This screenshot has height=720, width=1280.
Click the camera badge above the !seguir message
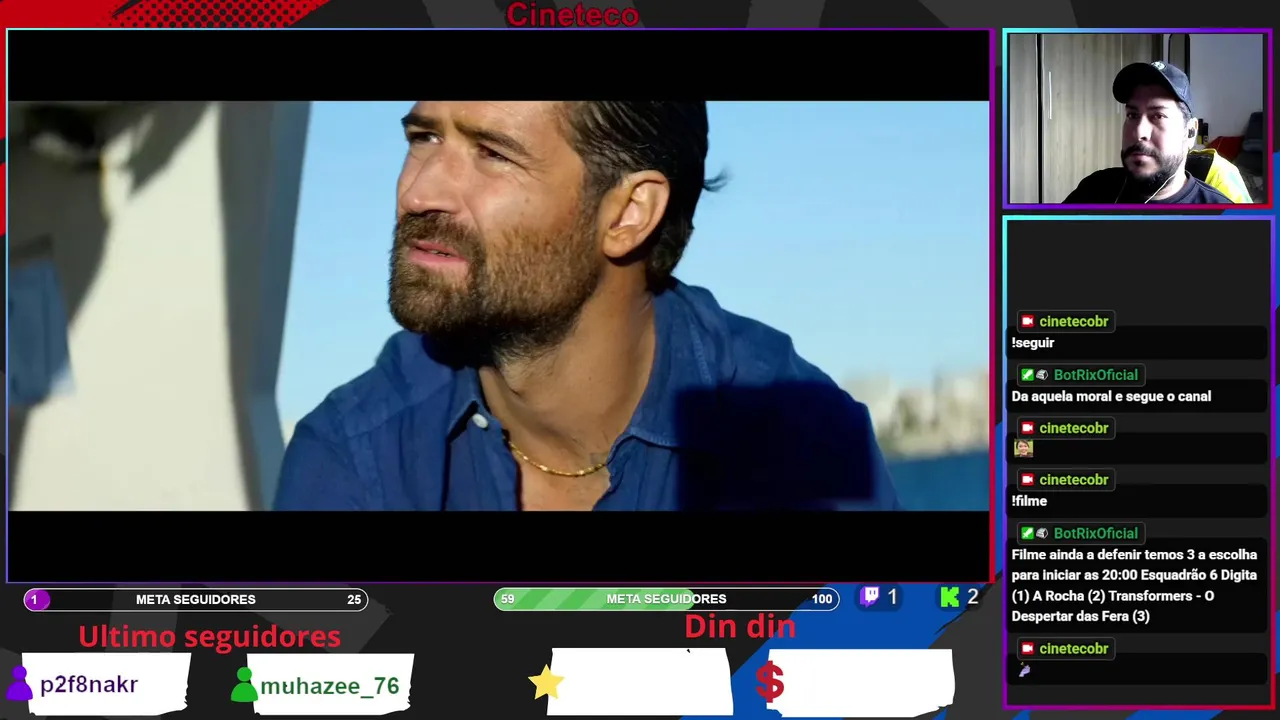point(1027,321)
